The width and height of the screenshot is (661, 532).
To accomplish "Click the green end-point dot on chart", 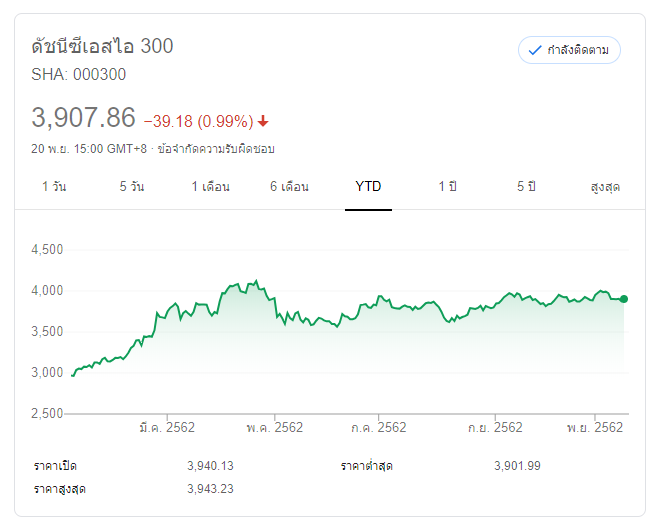I will tap(624, 298).
